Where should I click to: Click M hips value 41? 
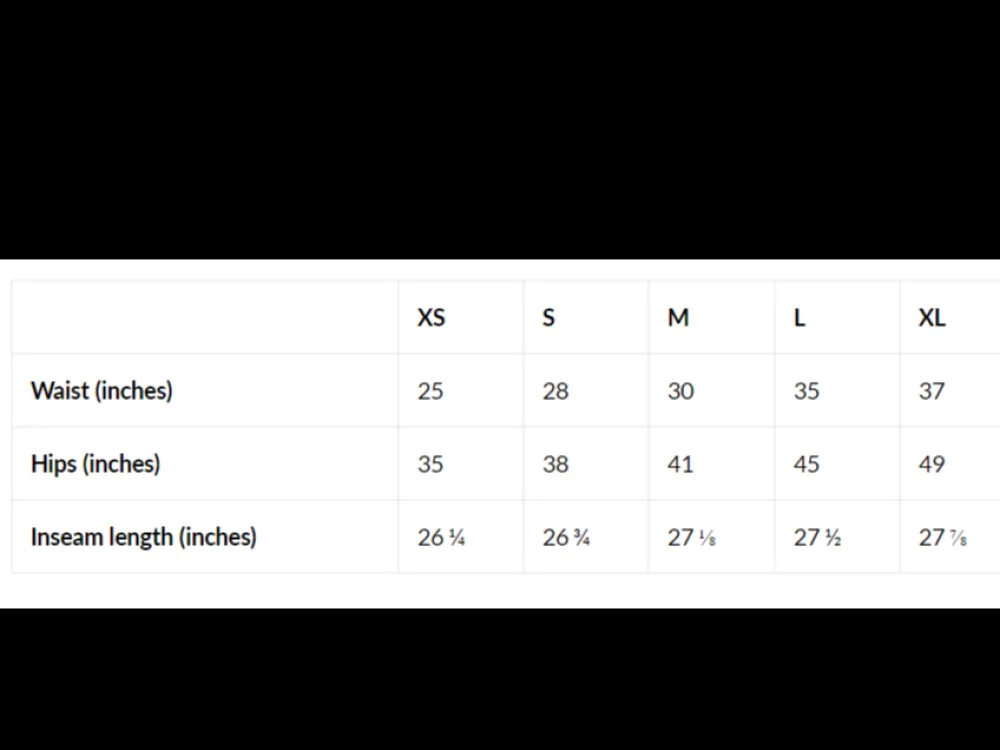click(x=680, y=464)
